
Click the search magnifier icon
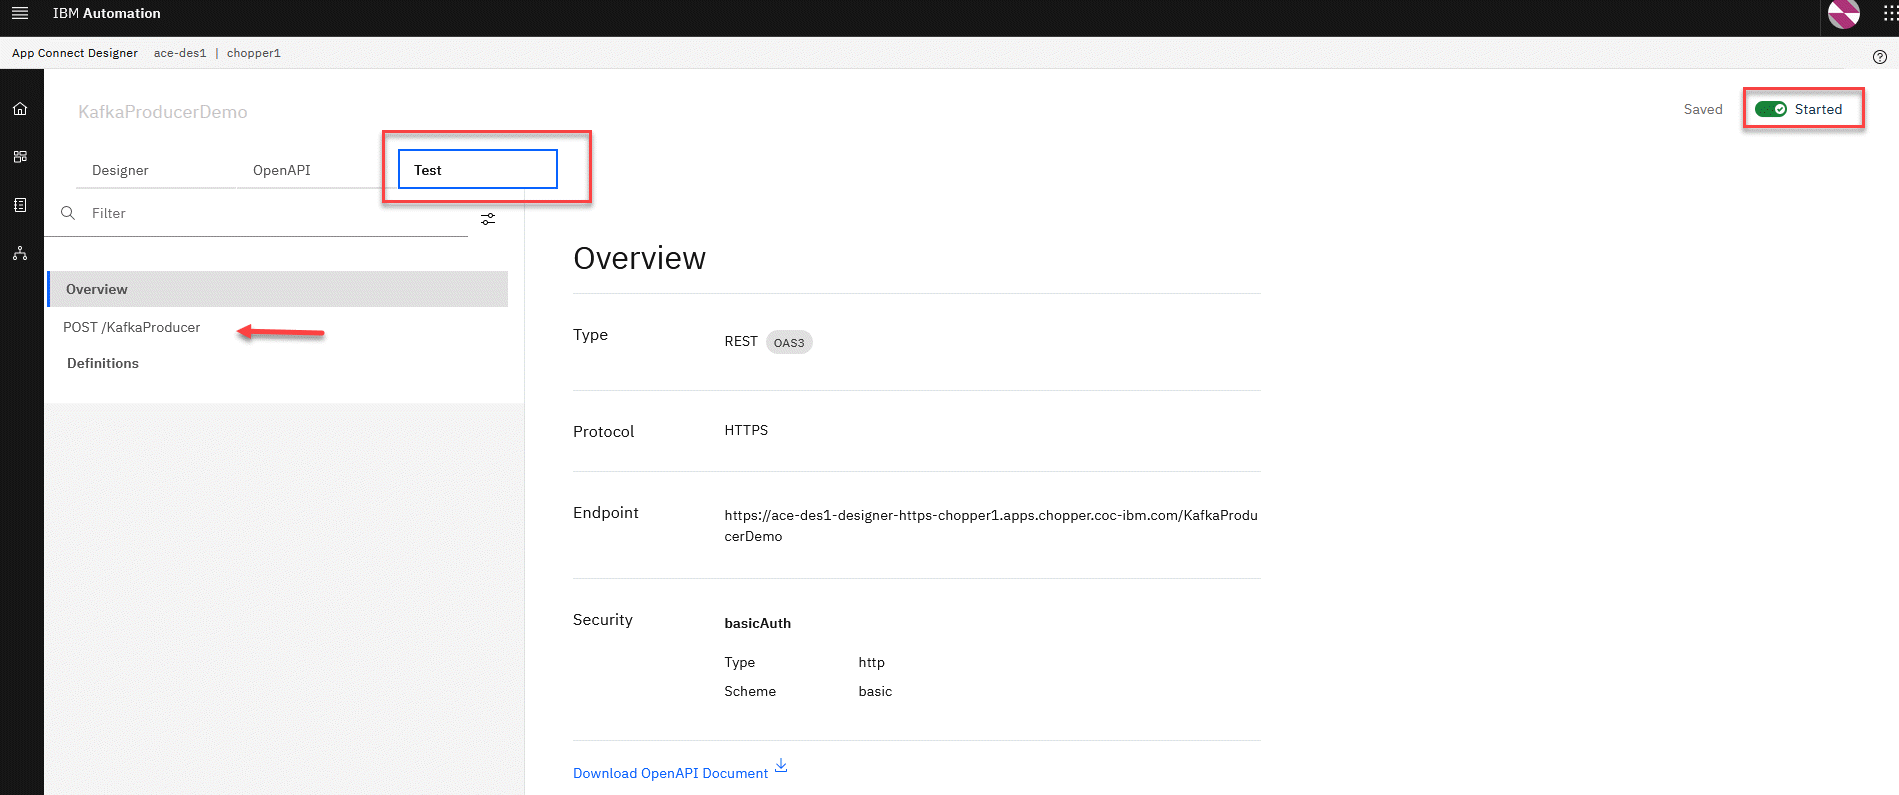pyautogui.click(x=68, y=213)
